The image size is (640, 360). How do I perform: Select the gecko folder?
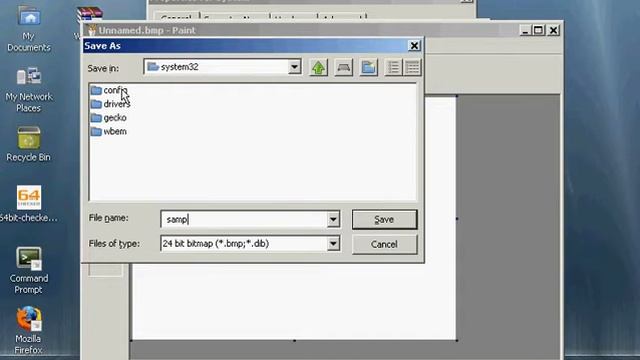click(109, 118)
